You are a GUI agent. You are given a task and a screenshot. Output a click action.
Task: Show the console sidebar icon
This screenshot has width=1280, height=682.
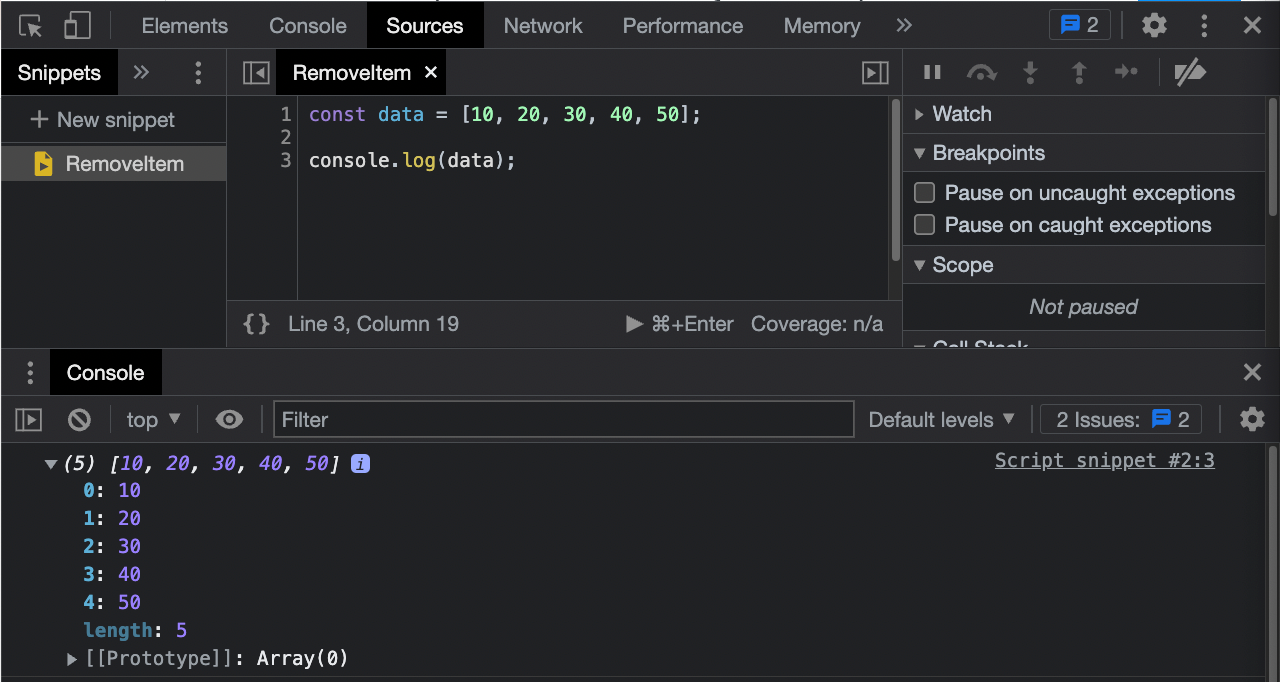(x=28, y=420)
